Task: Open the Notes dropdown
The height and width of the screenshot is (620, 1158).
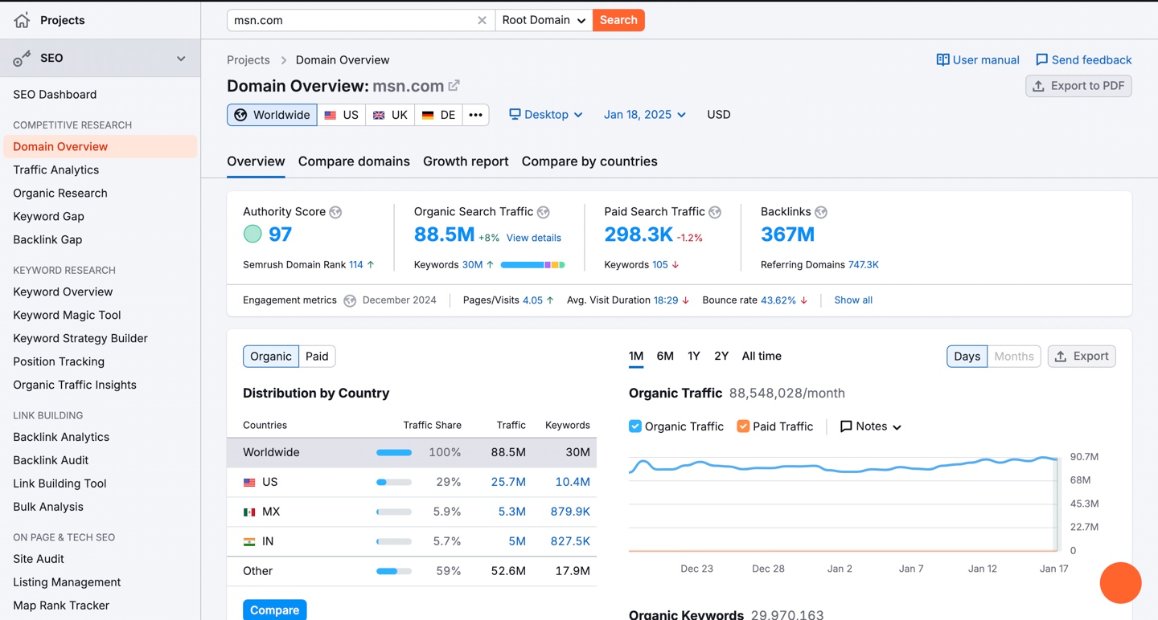Action: pyautogui.click(x=871, y=427)
